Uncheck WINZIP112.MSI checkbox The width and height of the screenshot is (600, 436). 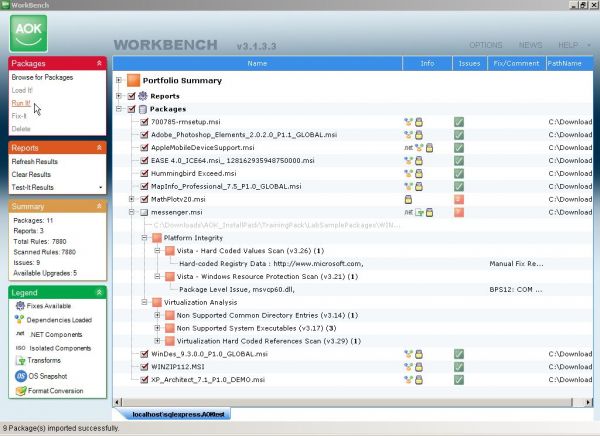point(144,367)
